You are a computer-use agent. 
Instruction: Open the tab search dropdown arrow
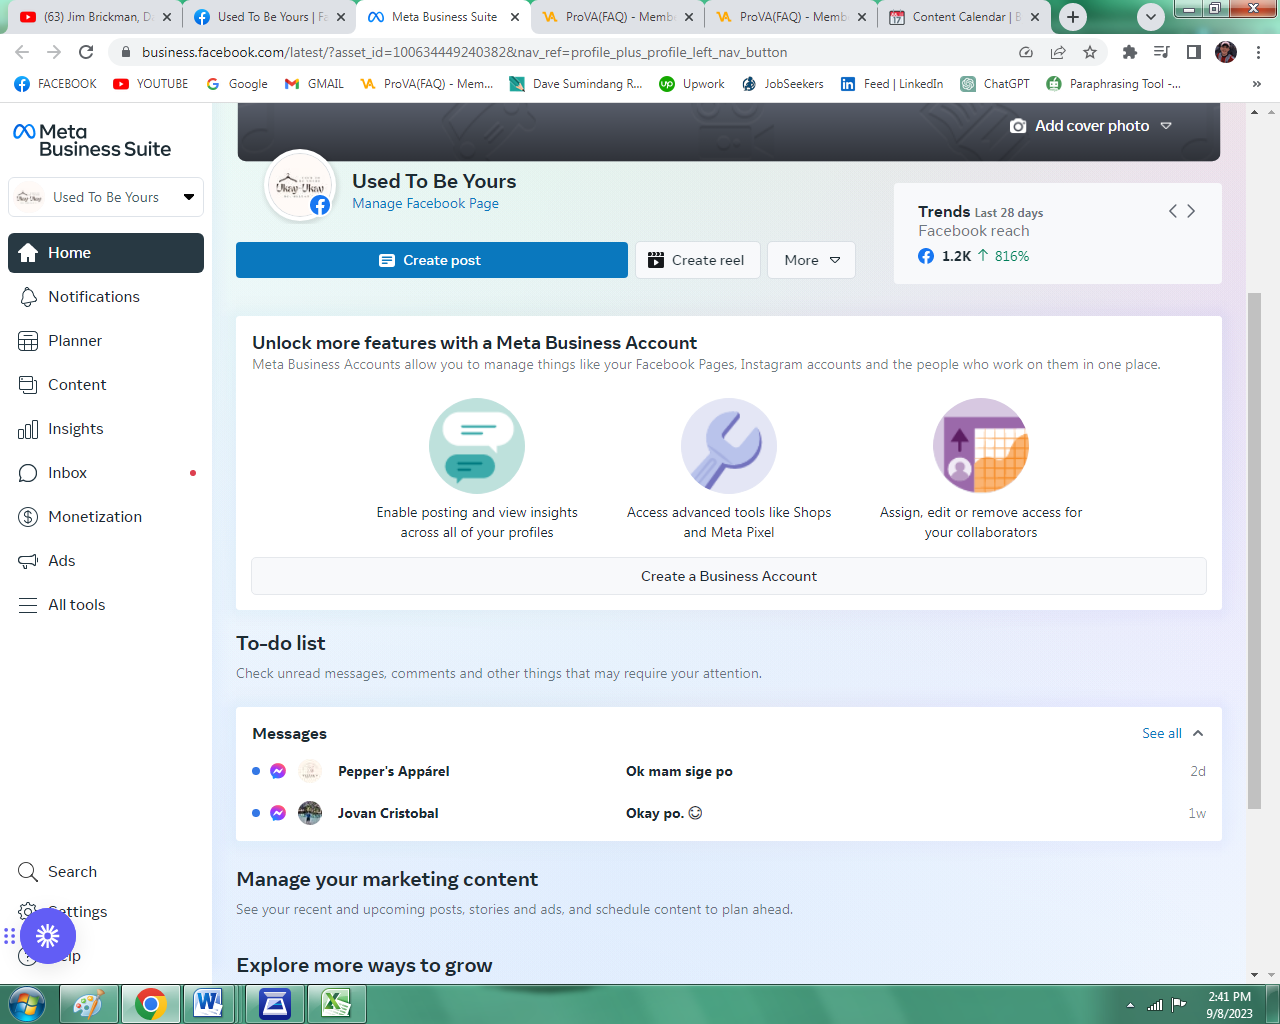(x=1151, y=17)
